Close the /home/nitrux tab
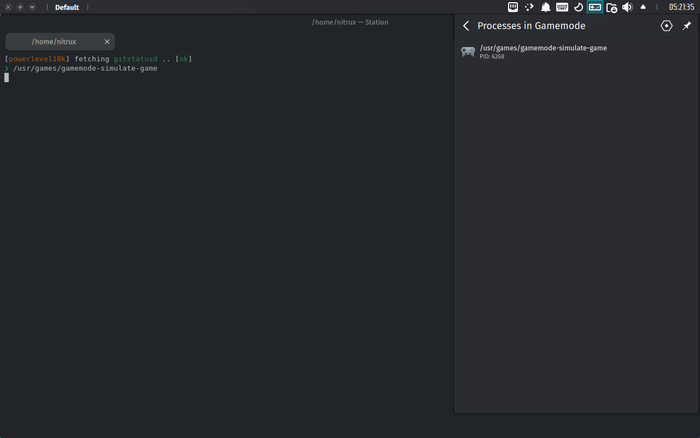This screenshot has width=700, height=438. click(x=107, y=42)
